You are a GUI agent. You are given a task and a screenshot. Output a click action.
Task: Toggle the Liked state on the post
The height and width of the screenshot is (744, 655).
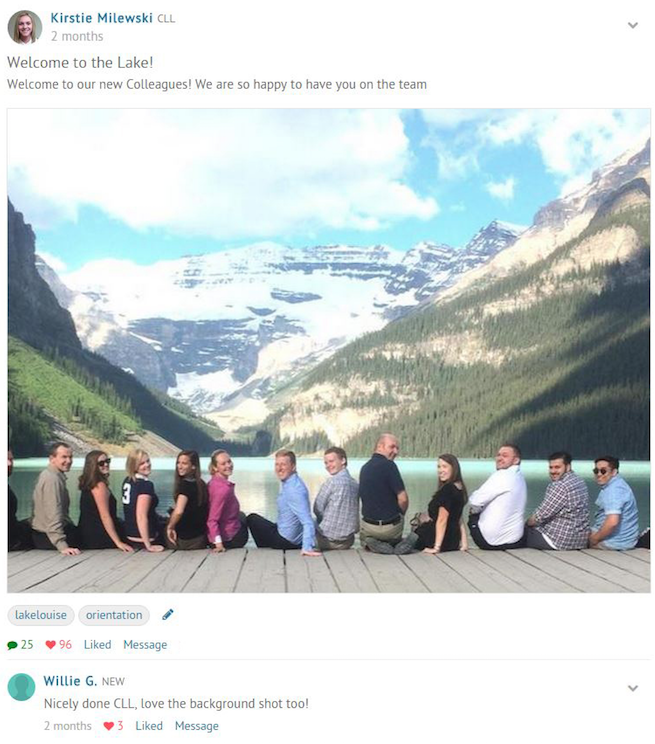pos(97,644)
